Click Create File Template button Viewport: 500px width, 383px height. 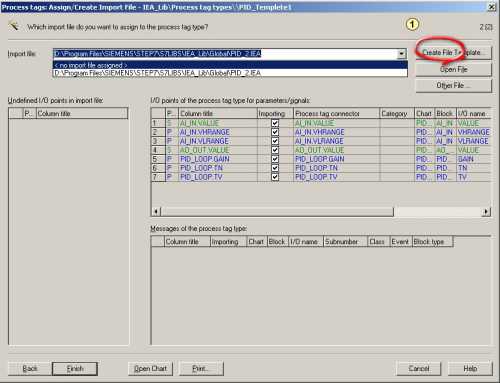tap(453, 53)
